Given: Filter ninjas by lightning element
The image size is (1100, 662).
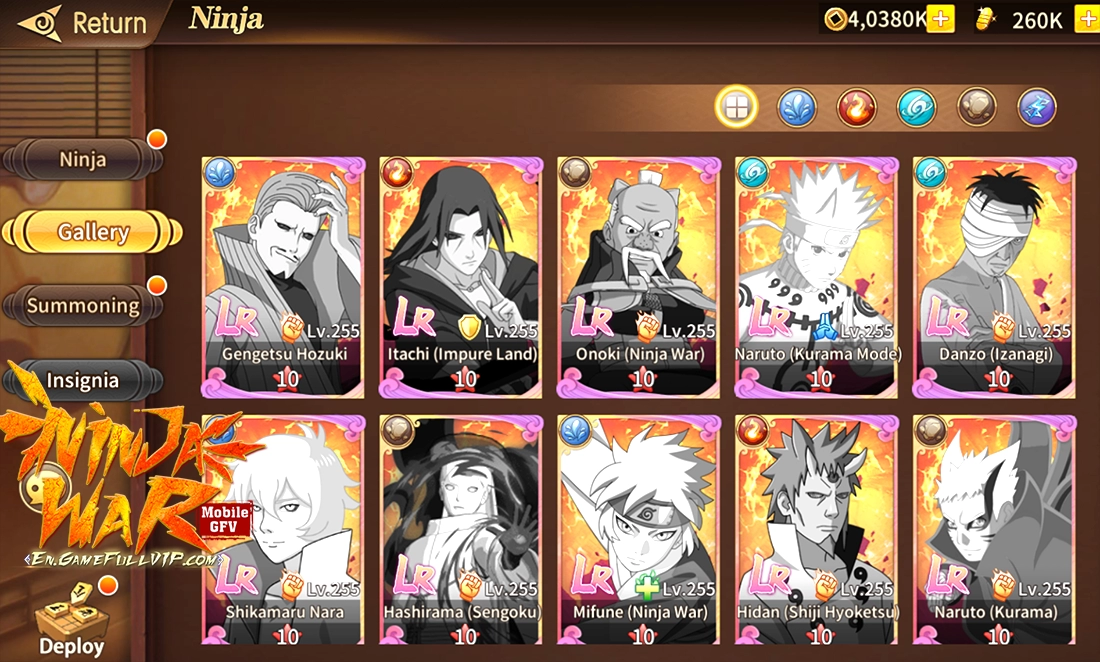Looking at the screenshot, I should pos(1037,108).
